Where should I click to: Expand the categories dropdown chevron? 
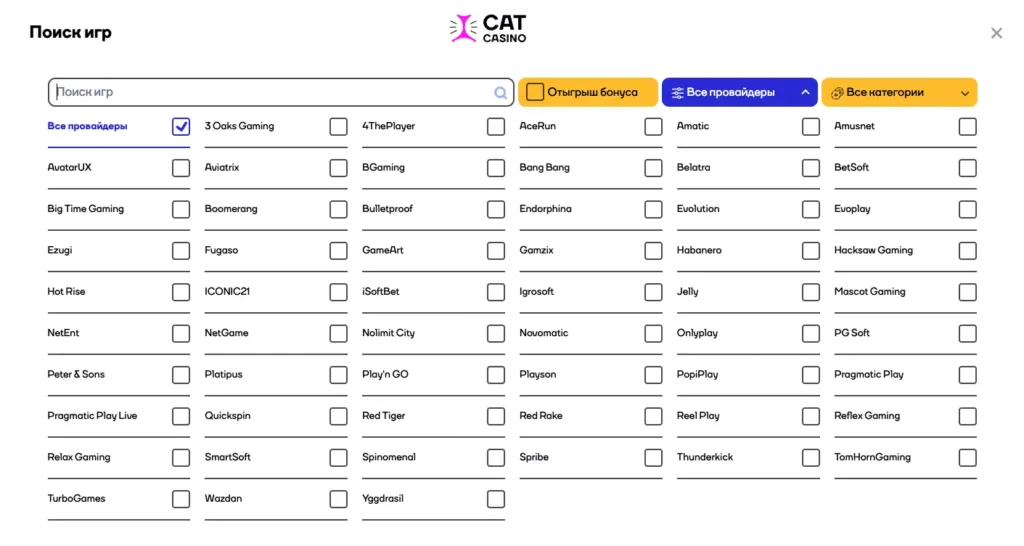click(x=965, y=93)
